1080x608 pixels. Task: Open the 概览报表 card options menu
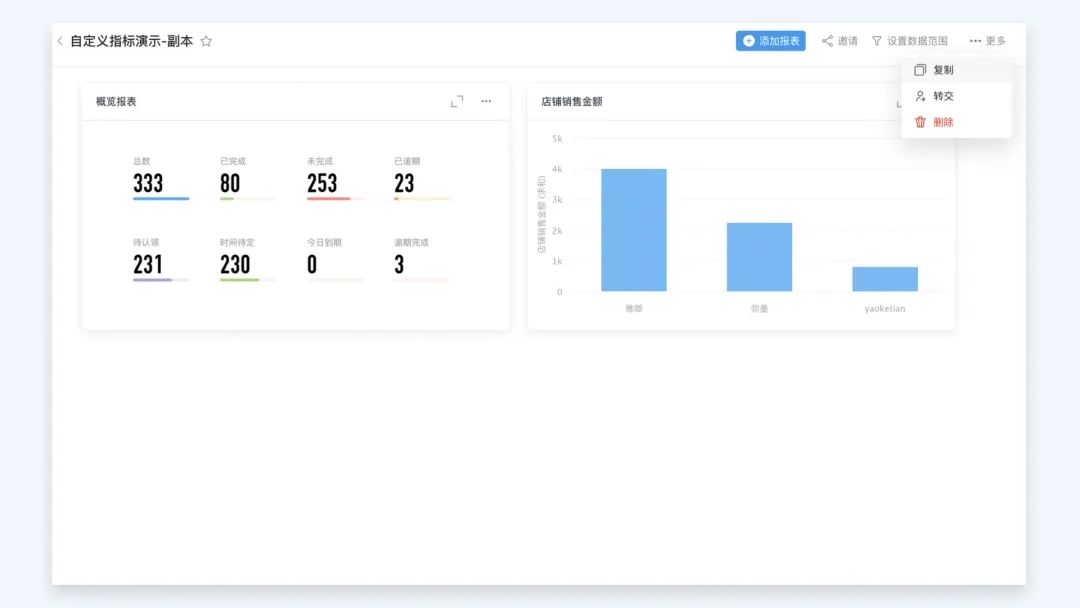pos(486,101)
